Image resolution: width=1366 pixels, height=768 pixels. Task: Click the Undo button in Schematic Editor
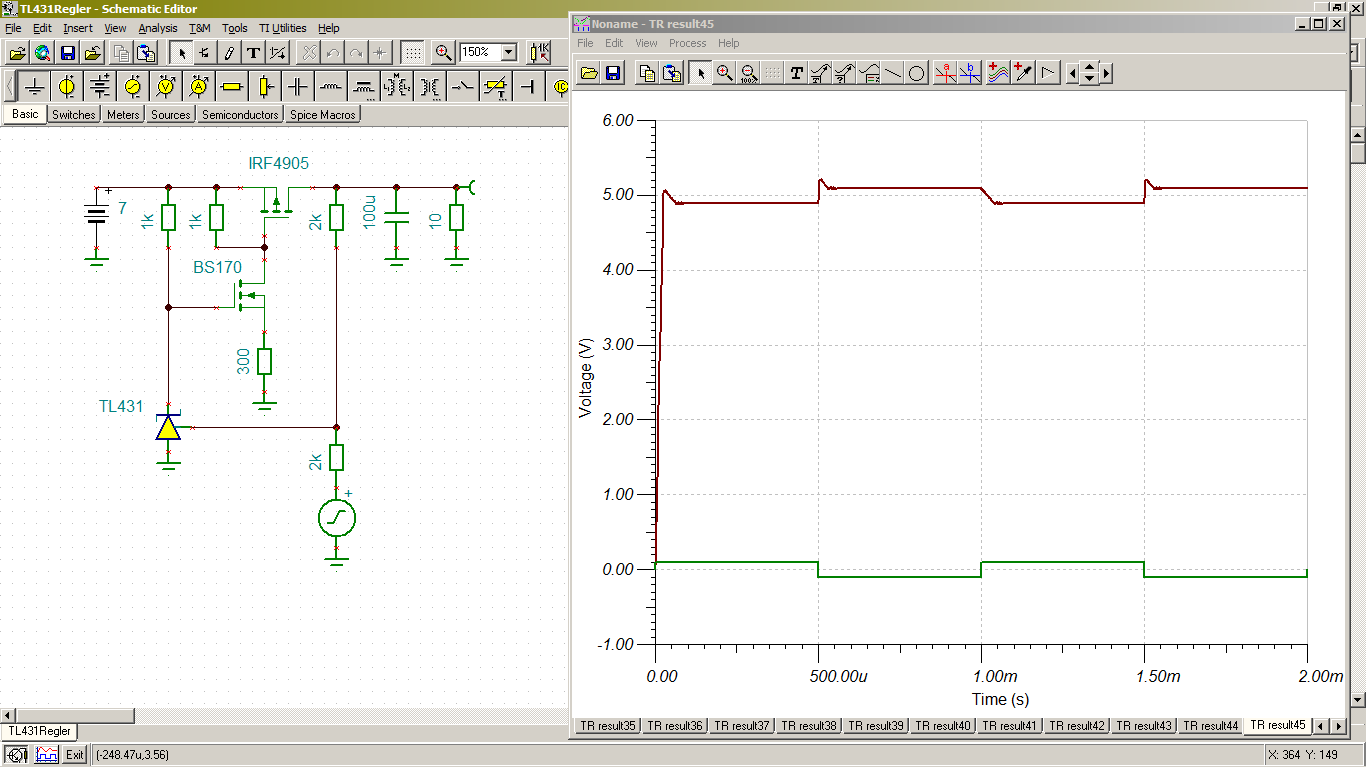[x=333, y=52]
